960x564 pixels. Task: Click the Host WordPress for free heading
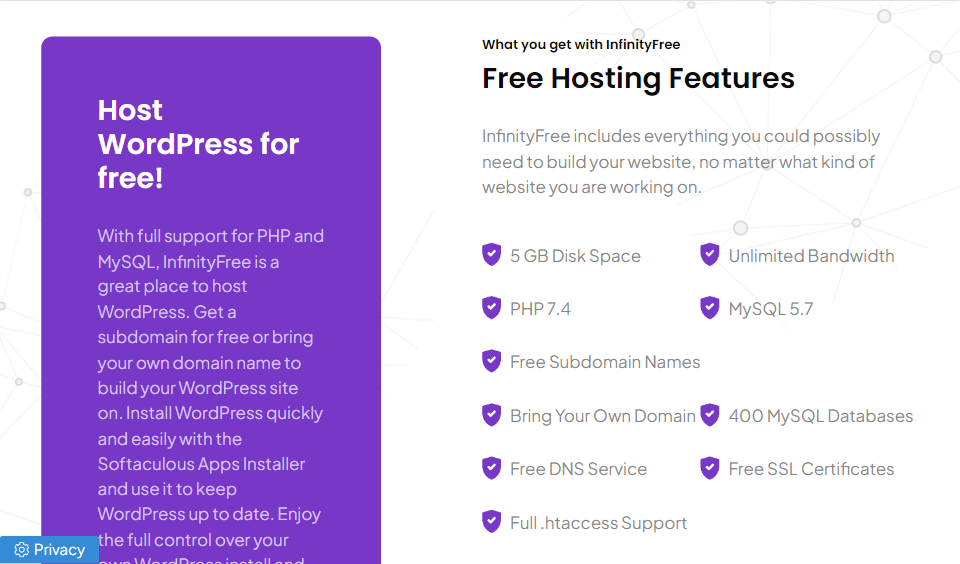tap(198, 144)
